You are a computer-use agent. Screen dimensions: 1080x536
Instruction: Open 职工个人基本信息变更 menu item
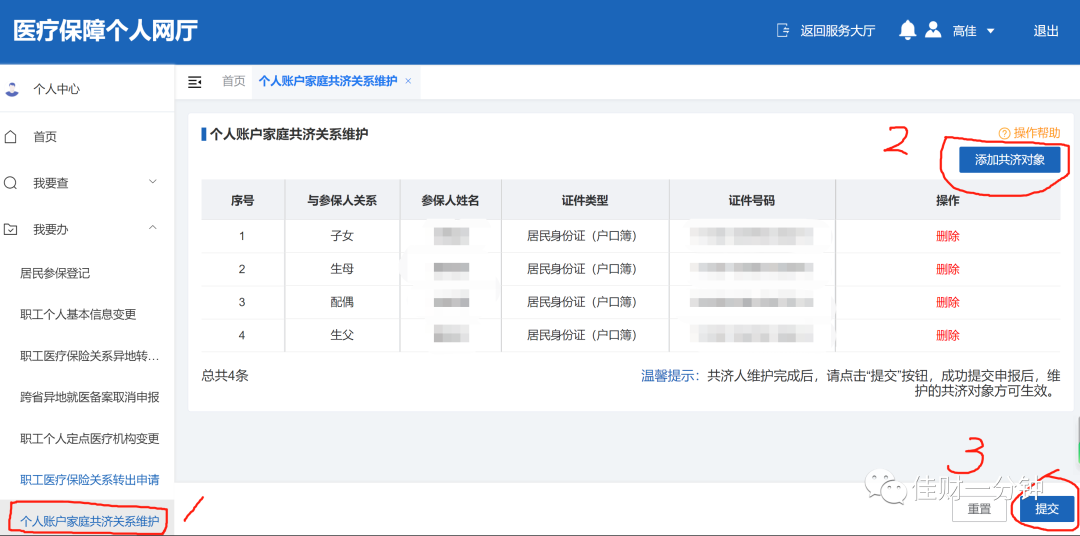[x=79, y=315]
